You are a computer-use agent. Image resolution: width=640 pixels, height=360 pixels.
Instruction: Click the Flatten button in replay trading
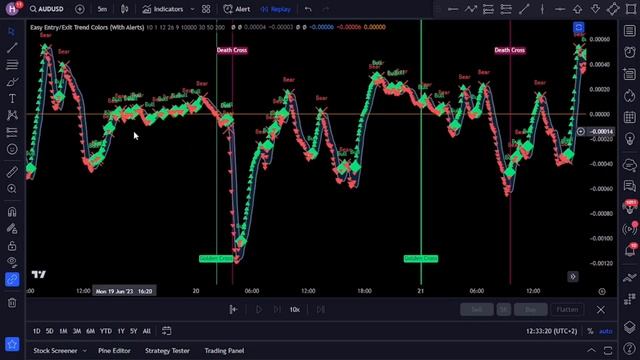567,310
